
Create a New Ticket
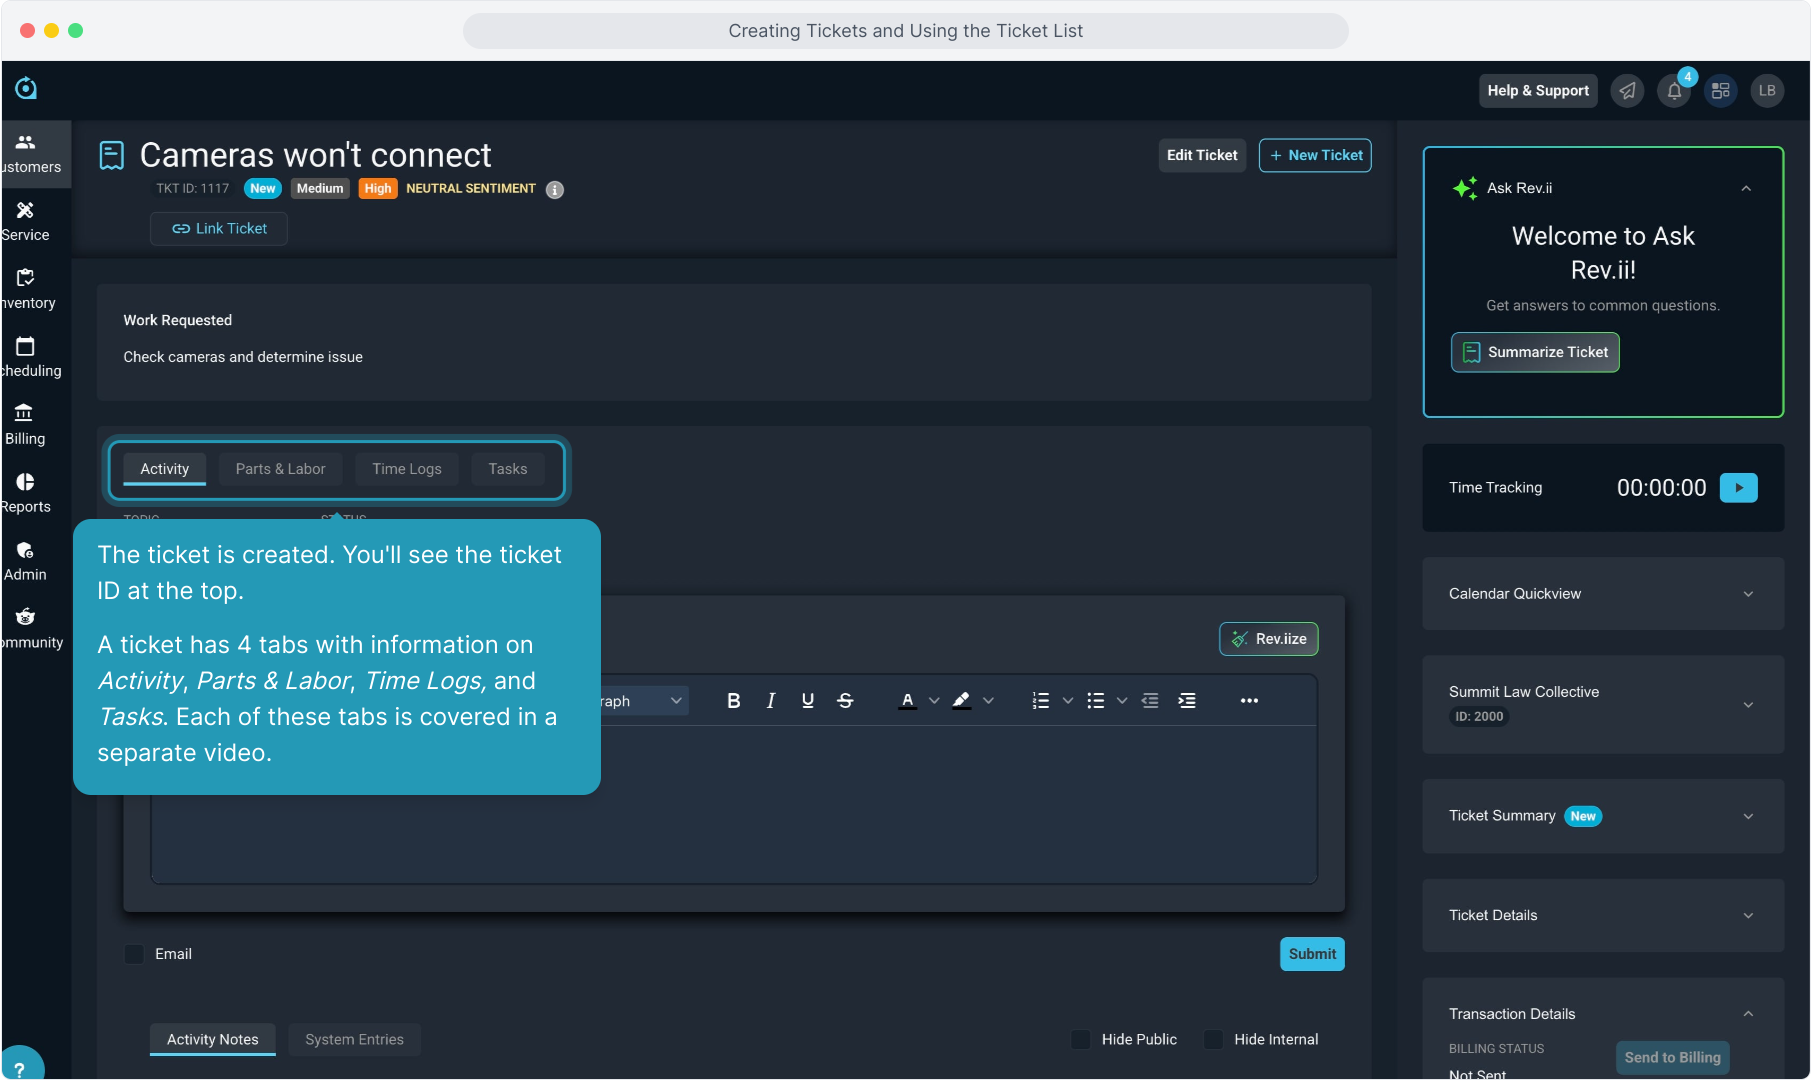click(1315, 156)
